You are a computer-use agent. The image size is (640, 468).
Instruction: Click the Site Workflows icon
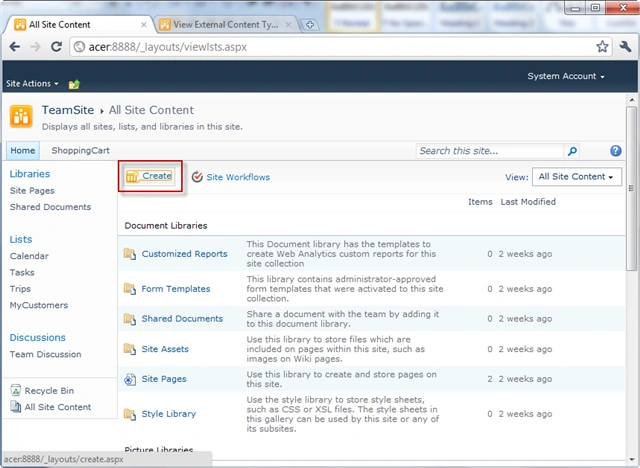tap(197, 177)
